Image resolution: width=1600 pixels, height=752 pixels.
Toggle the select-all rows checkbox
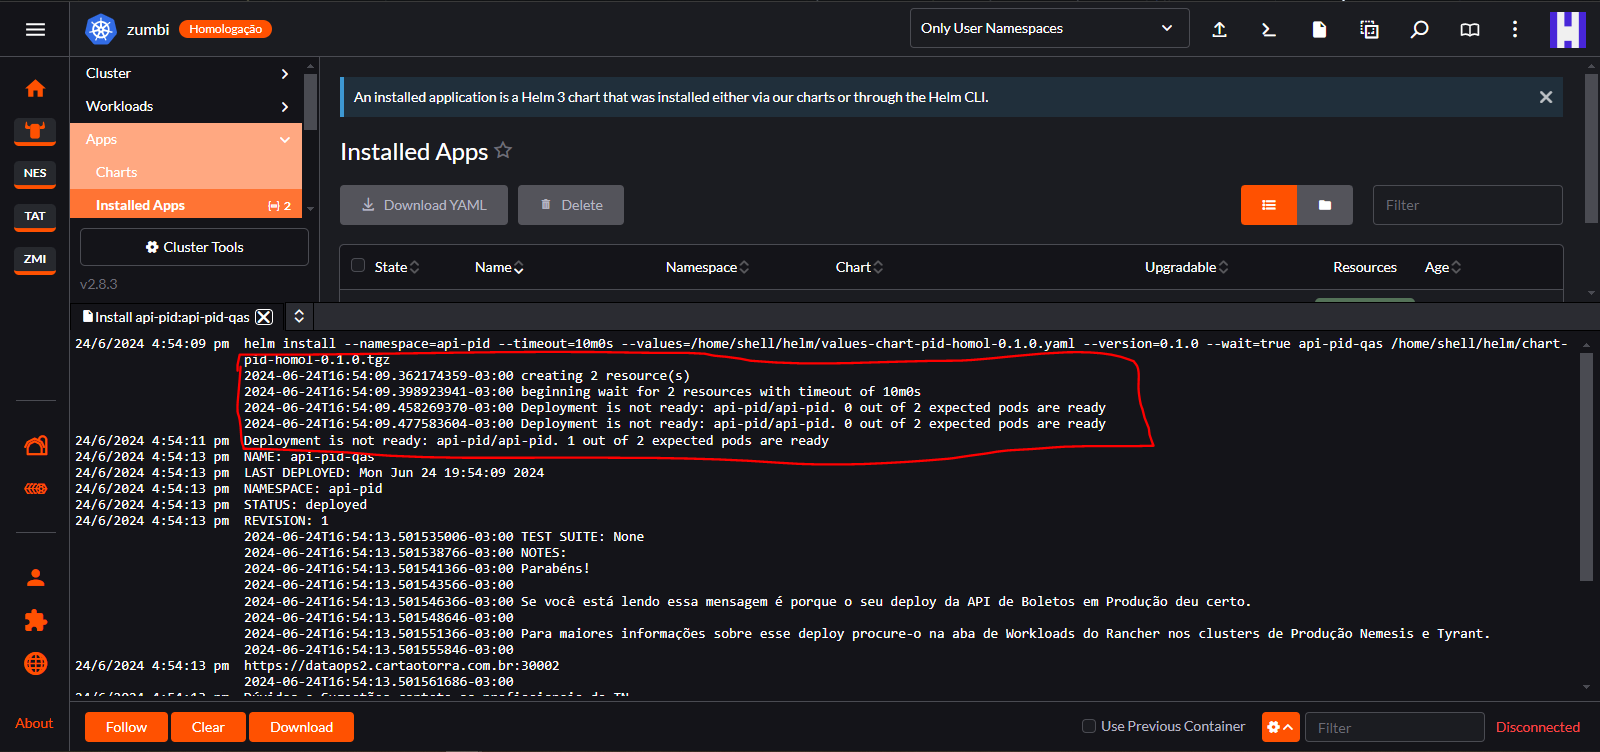coord(358,266)
